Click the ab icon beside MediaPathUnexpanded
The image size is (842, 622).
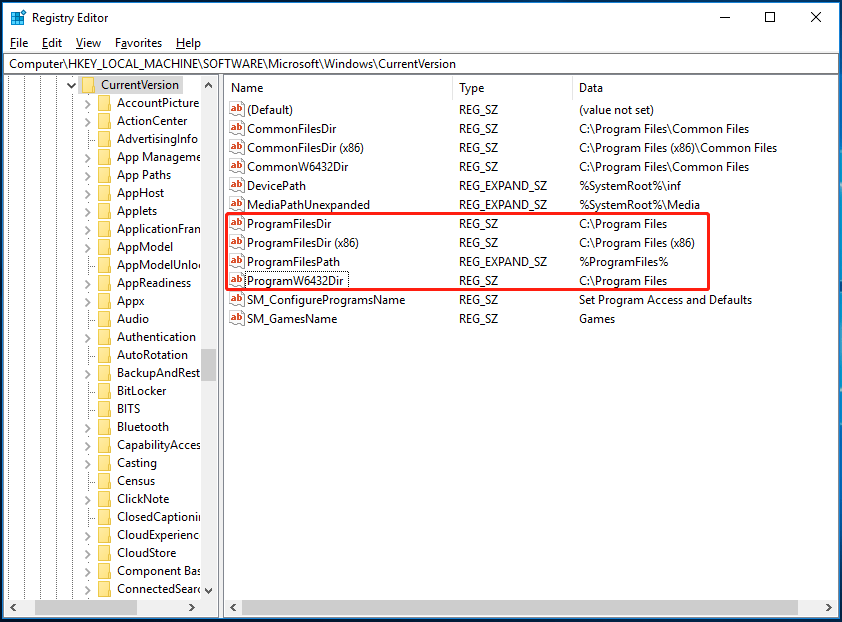[239, 205]
